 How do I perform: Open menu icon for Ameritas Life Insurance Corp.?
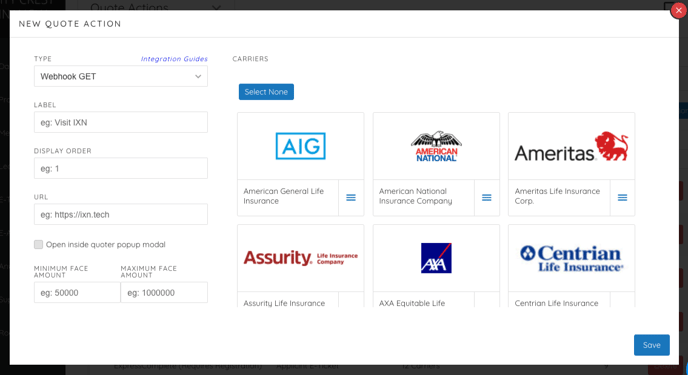(x=622, y=198)
